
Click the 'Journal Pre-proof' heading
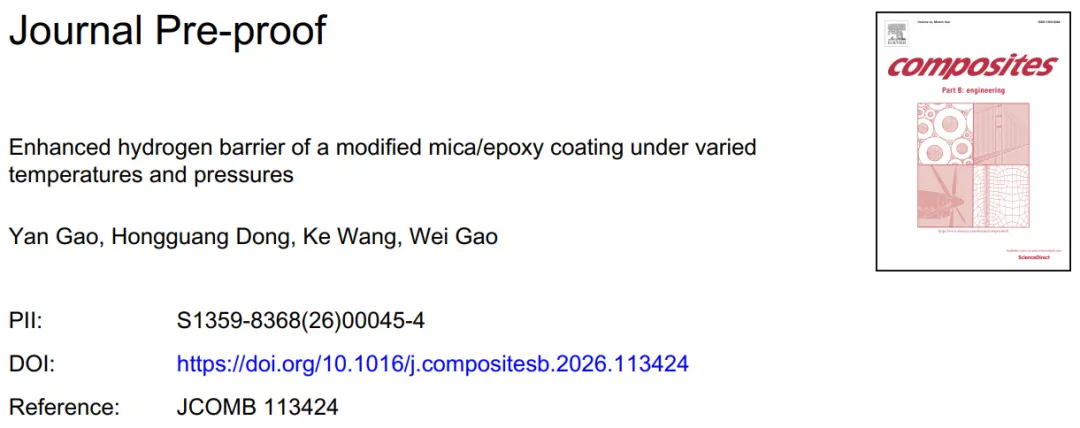point(167,31)
